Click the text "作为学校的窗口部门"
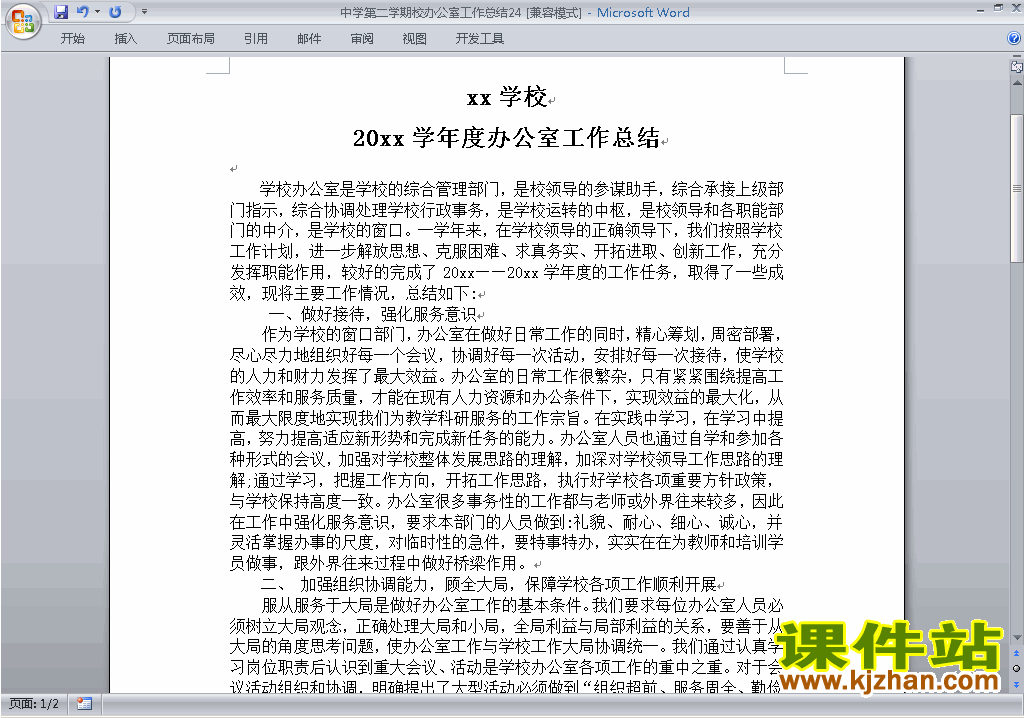1024x718 pixels. 333,335
